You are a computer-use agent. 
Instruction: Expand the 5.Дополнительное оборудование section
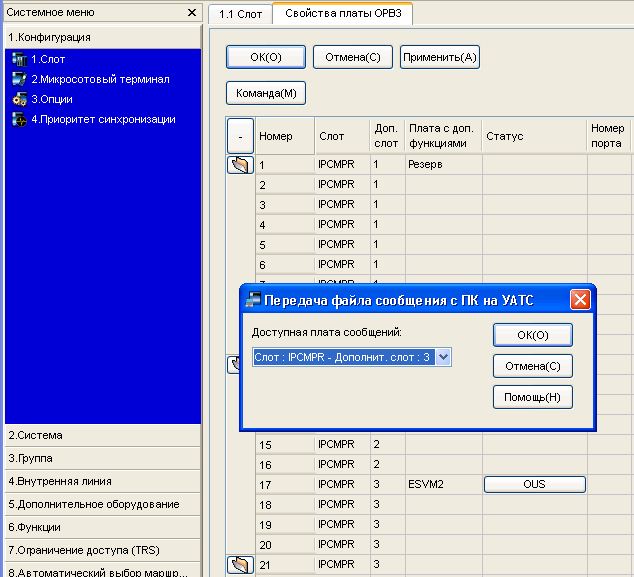tap(103, 505)
